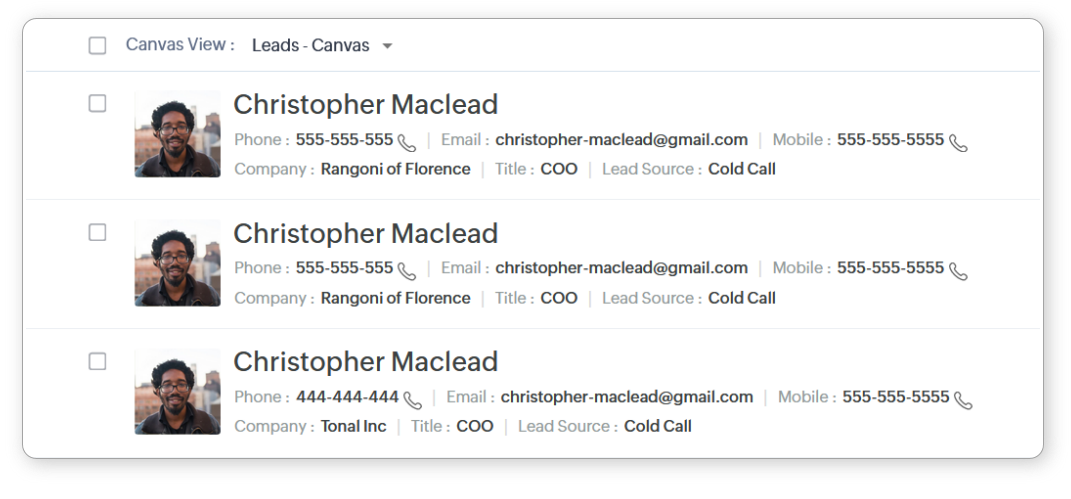Screen dimensions: 1071x499
Task: Click the mobile call icon in the first lead record
Action: tap(958, 142)
